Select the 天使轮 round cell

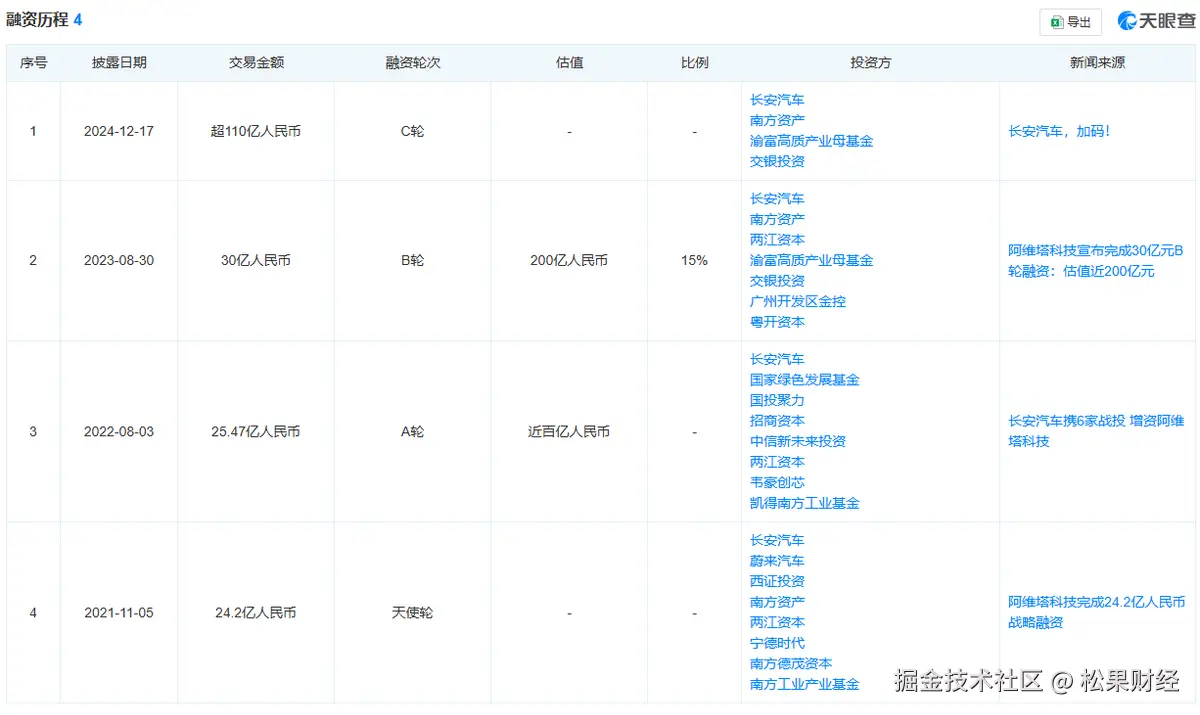[413, 613]
